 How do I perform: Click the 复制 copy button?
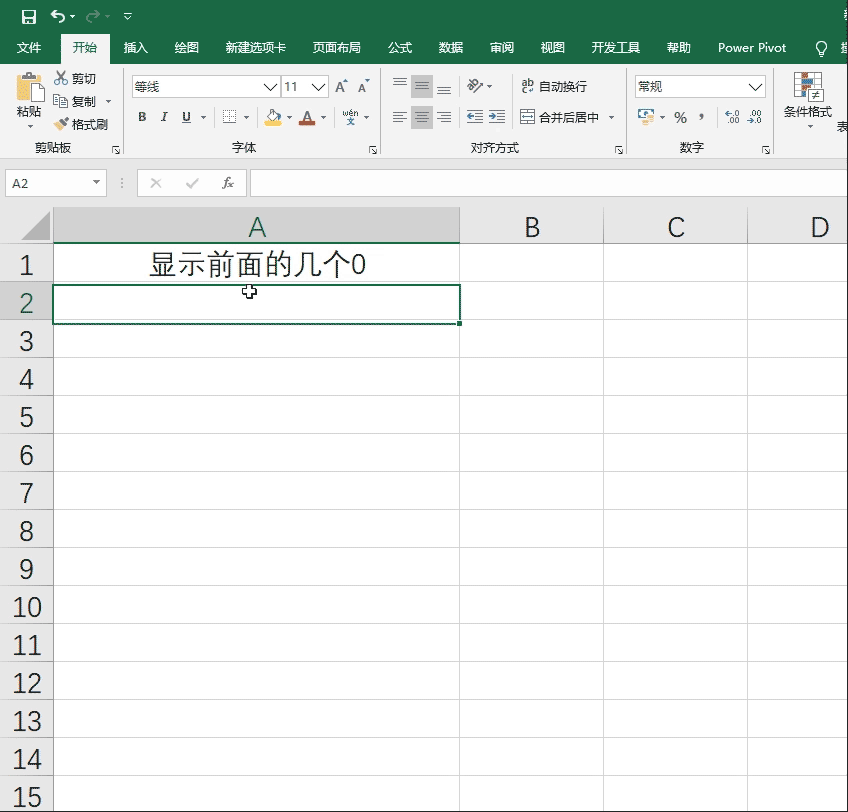pyautogui.click(x=75, y=101)
